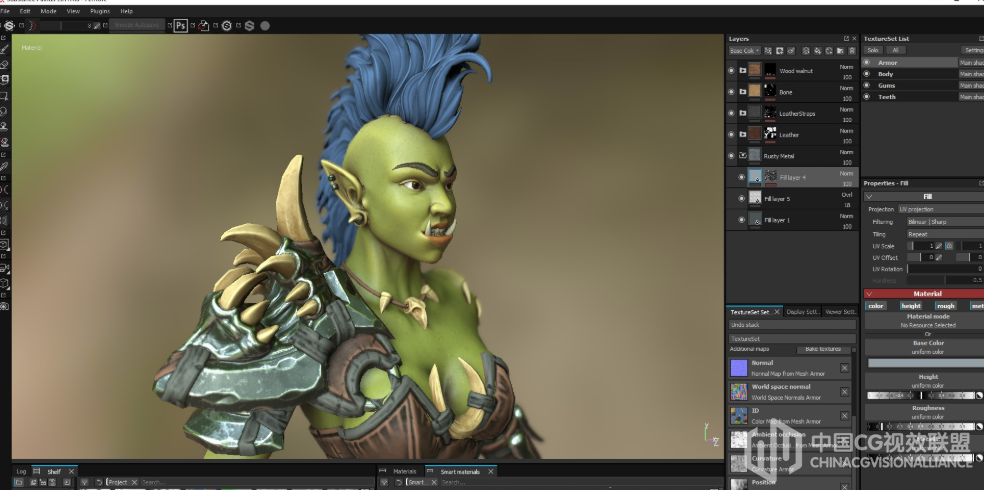984x490 pixels.
Task: Click the Delete layer trash icon
Action: (x=852, y=51)
